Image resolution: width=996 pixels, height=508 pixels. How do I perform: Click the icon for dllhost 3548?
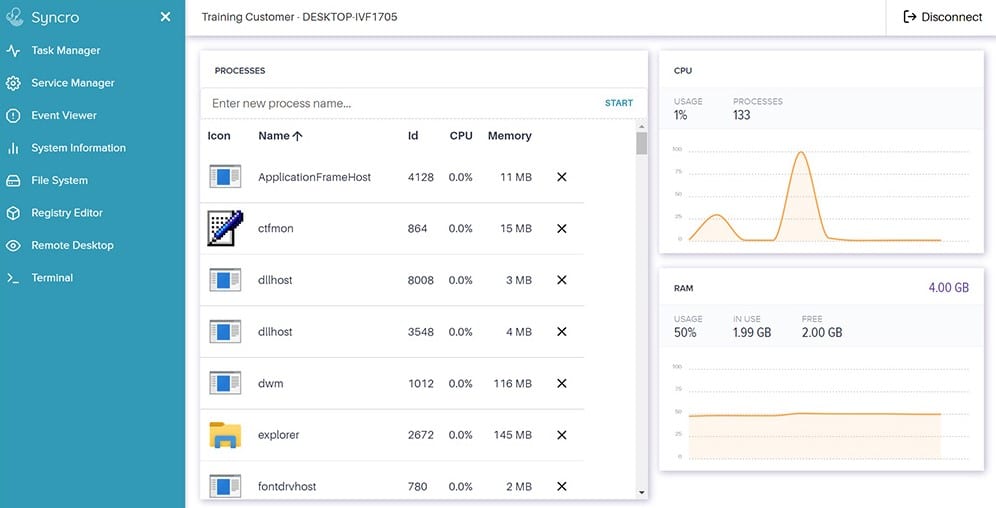(x=225, y=331)
